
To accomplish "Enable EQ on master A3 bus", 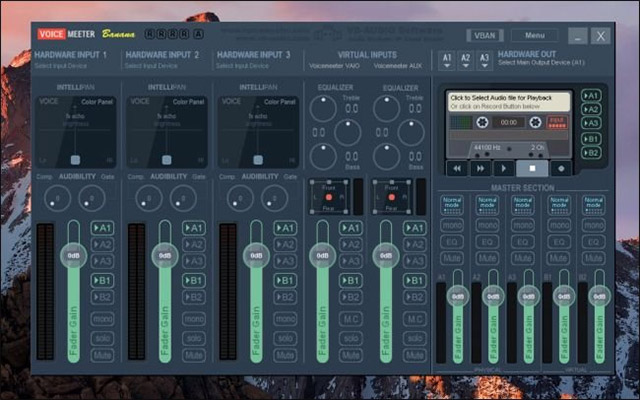I will pos(523,242).
